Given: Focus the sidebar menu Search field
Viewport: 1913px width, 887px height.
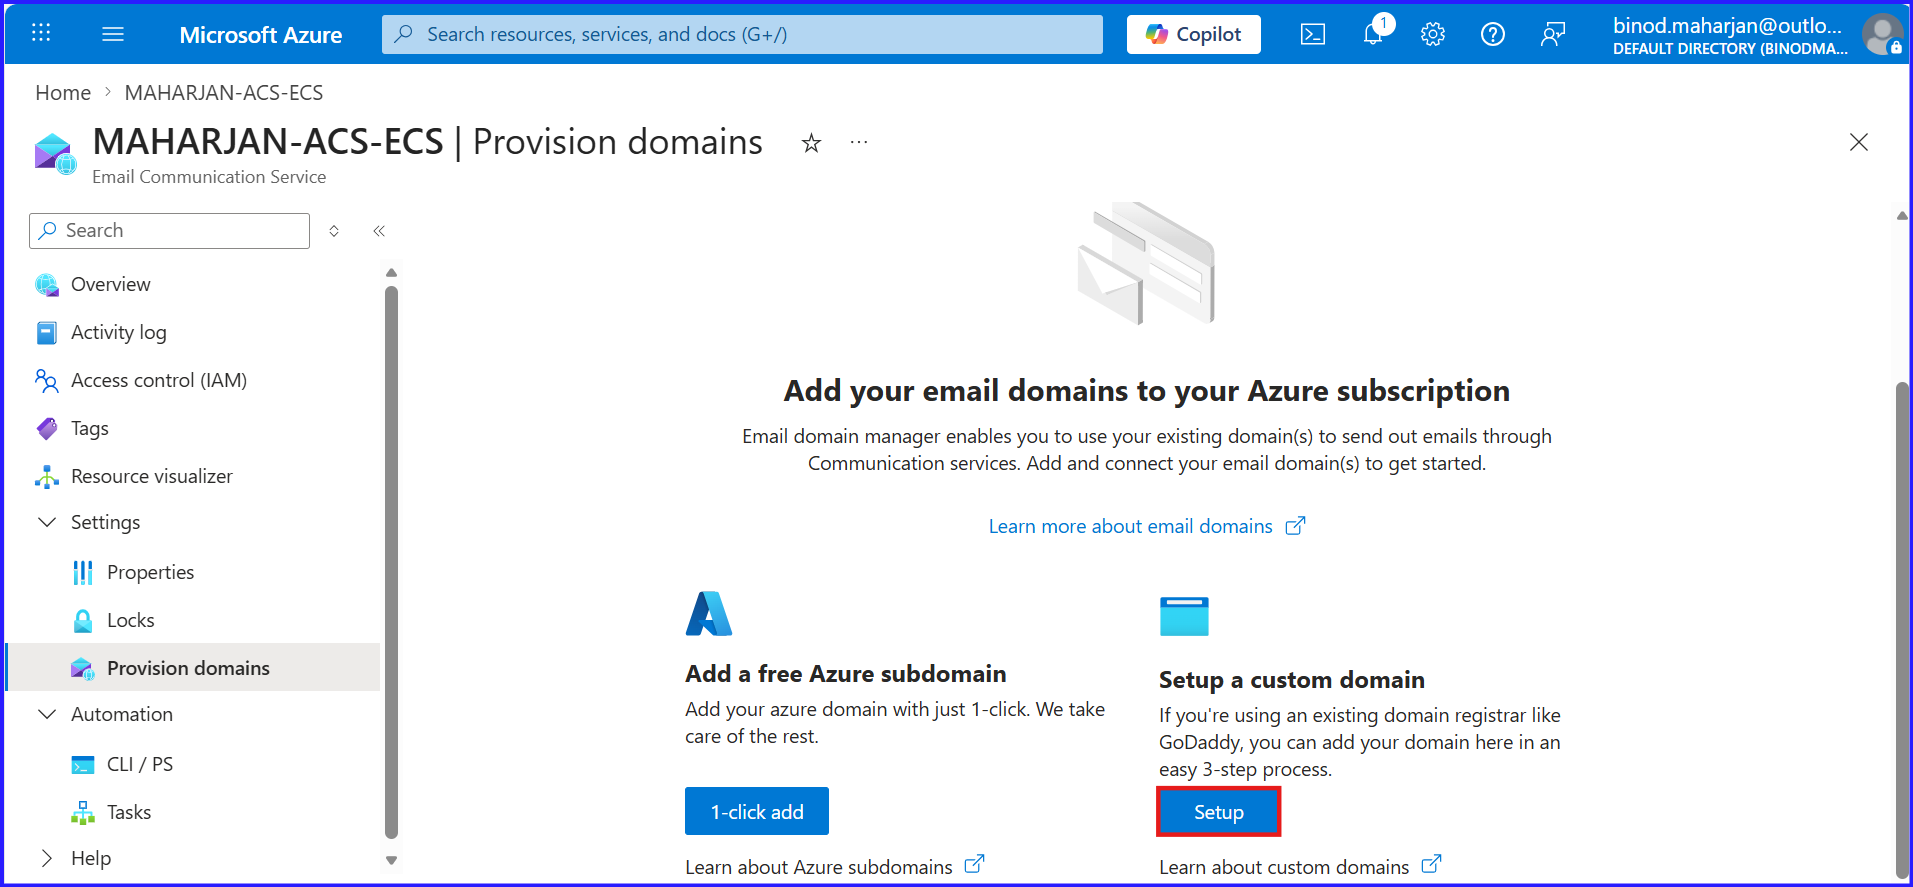Looking at the screenshot, I should [170, 231].
